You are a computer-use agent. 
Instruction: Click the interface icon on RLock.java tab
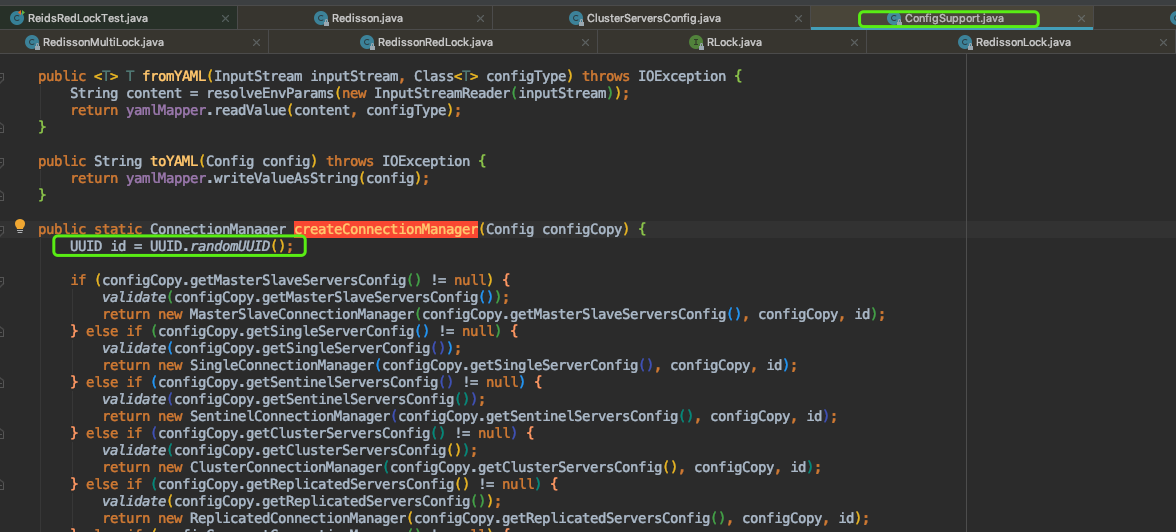(696, 42)
